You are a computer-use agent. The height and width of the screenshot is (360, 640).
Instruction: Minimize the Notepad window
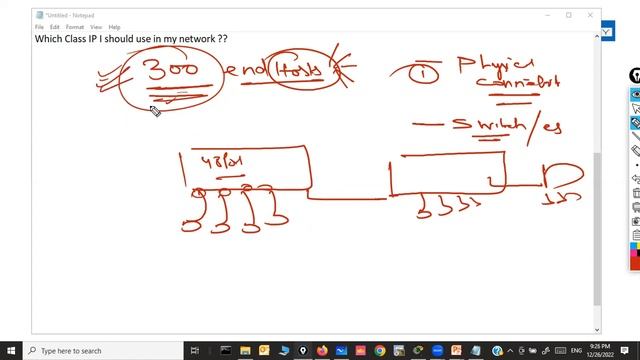tap(547, 15)
